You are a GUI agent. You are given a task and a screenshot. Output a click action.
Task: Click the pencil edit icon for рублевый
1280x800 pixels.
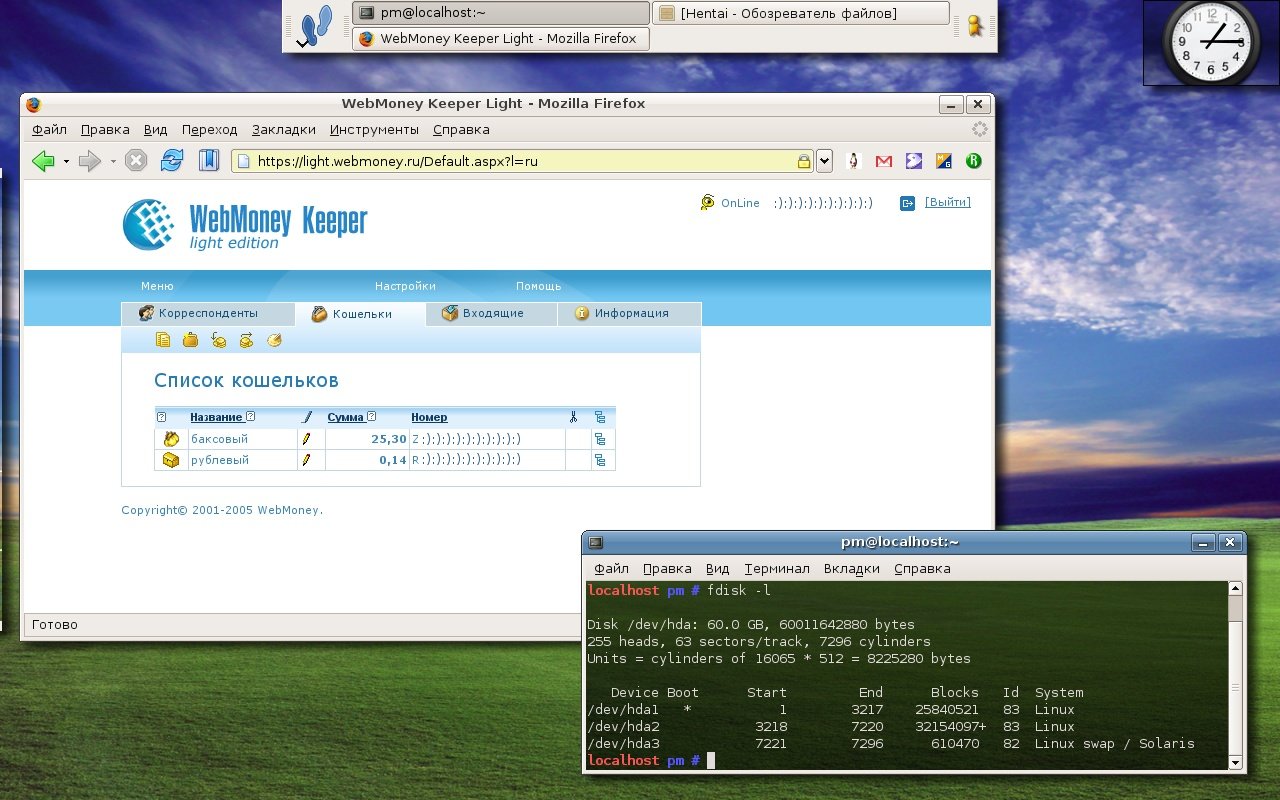click(306, 460)
